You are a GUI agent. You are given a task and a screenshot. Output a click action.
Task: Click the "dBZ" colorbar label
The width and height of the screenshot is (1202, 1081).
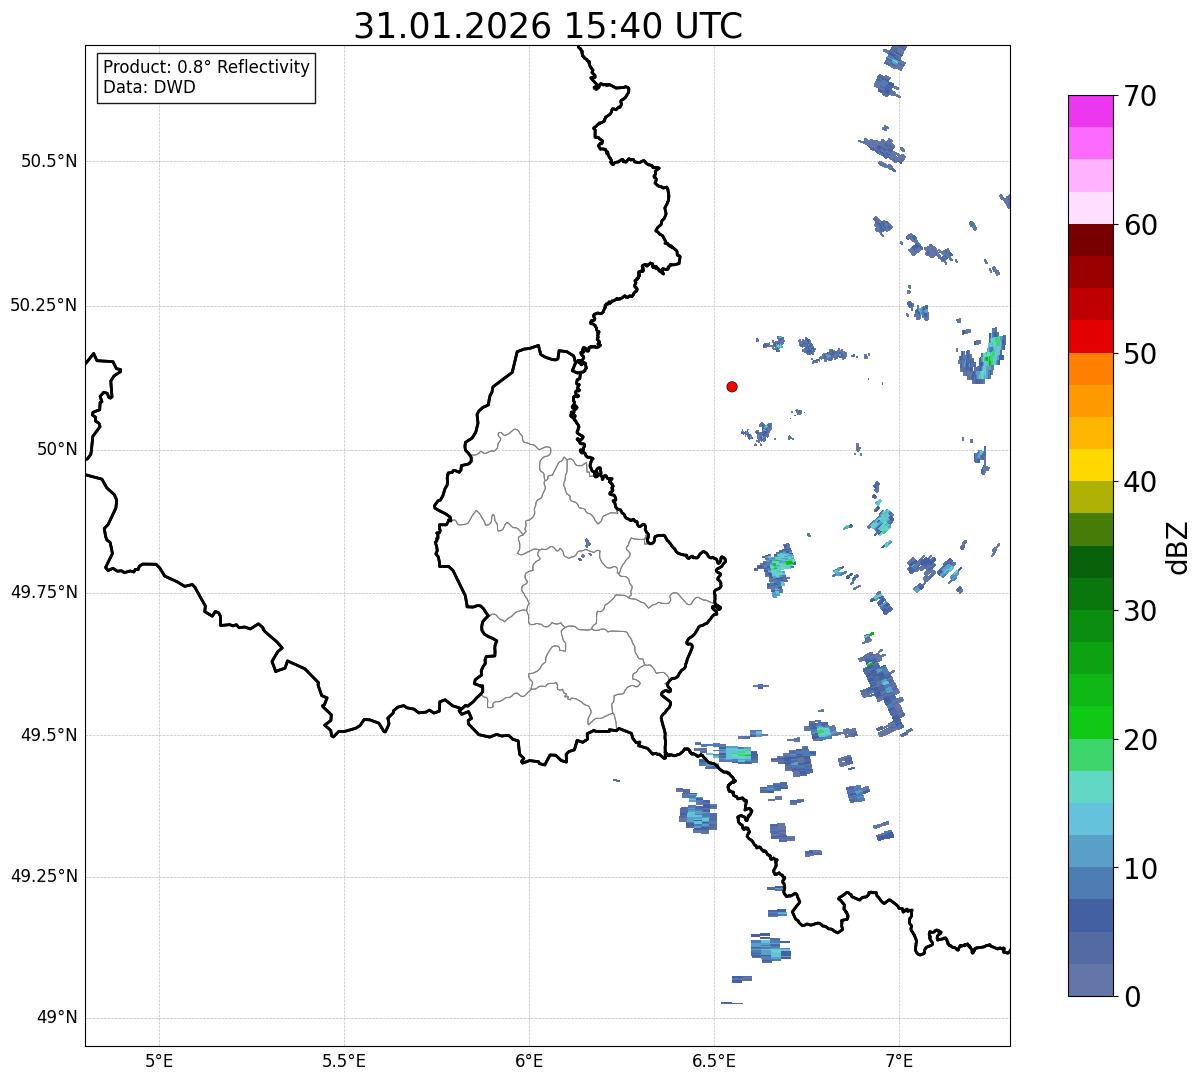1178,546
